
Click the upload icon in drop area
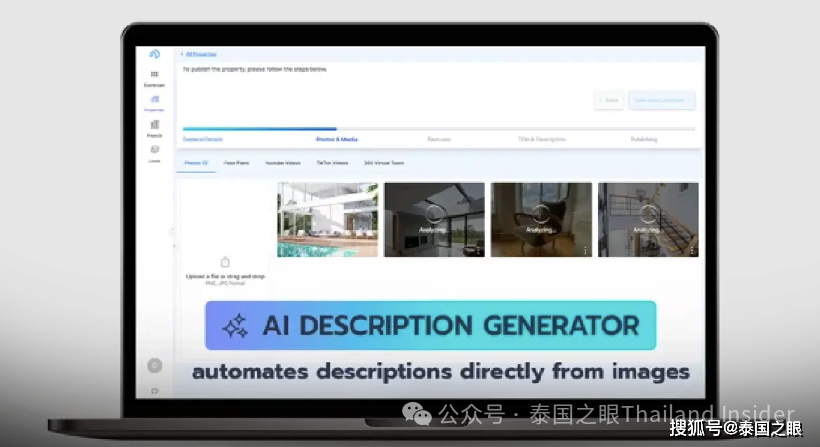[225, 262]
